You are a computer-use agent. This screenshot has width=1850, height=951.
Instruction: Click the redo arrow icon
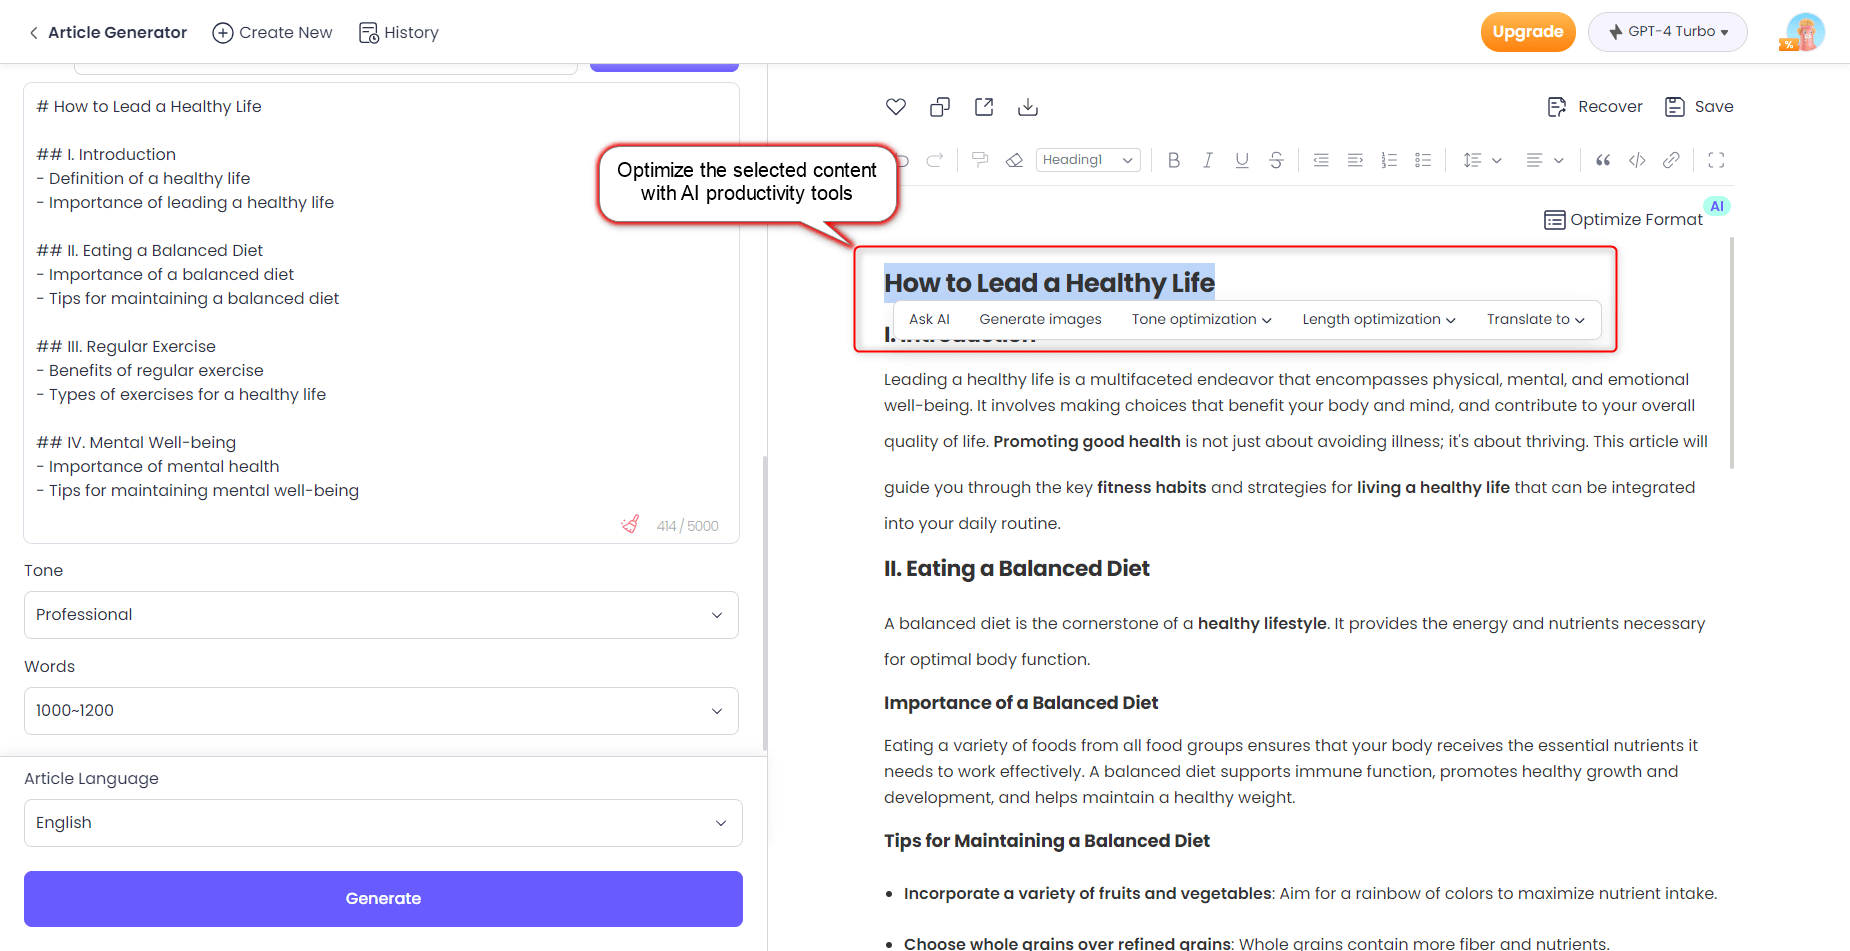click(935, 160)
